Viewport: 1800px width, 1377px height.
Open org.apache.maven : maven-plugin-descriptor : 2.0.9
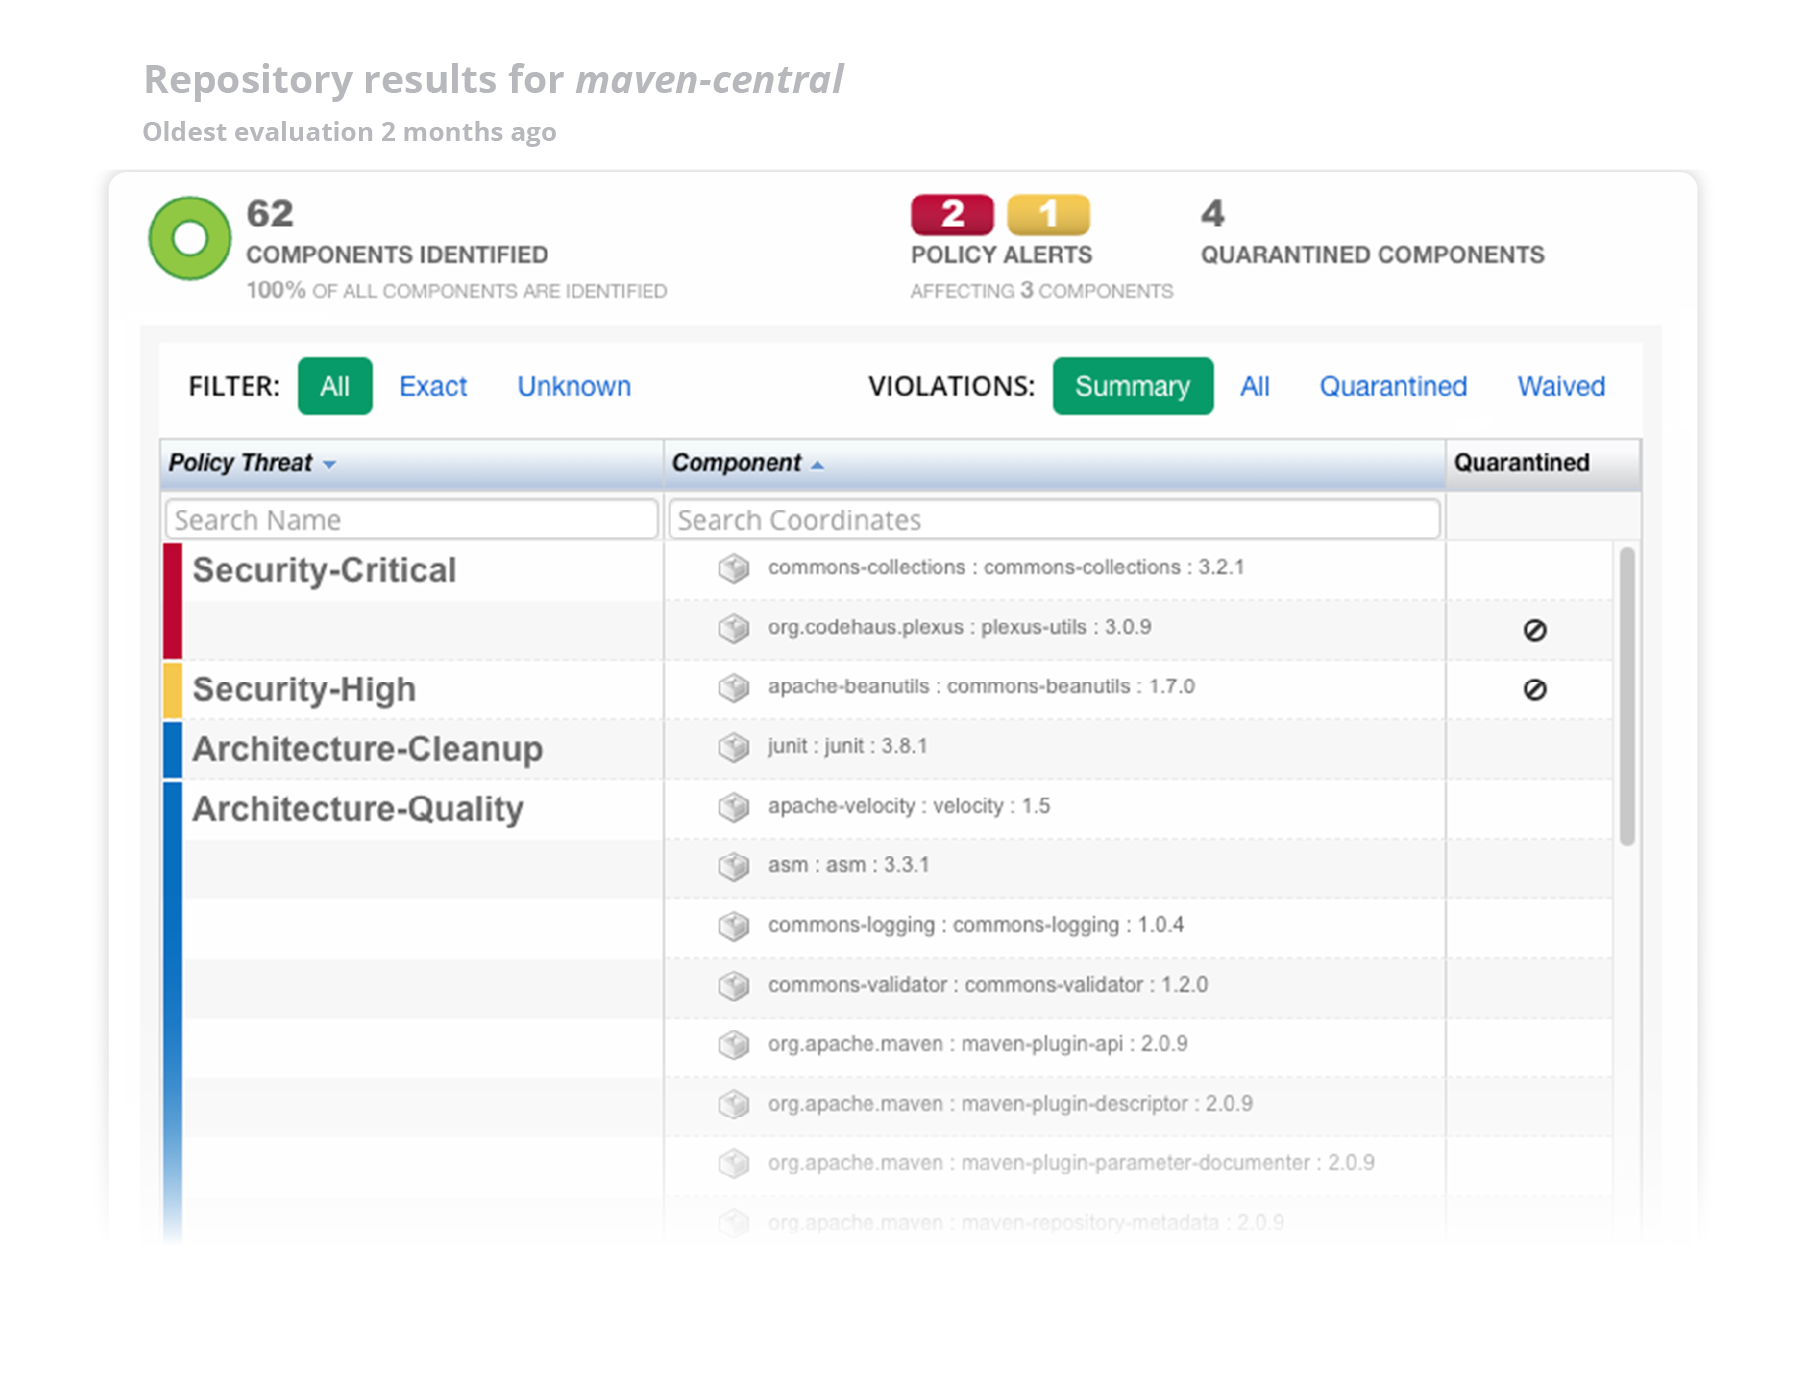click(x=1010, y=1104)
